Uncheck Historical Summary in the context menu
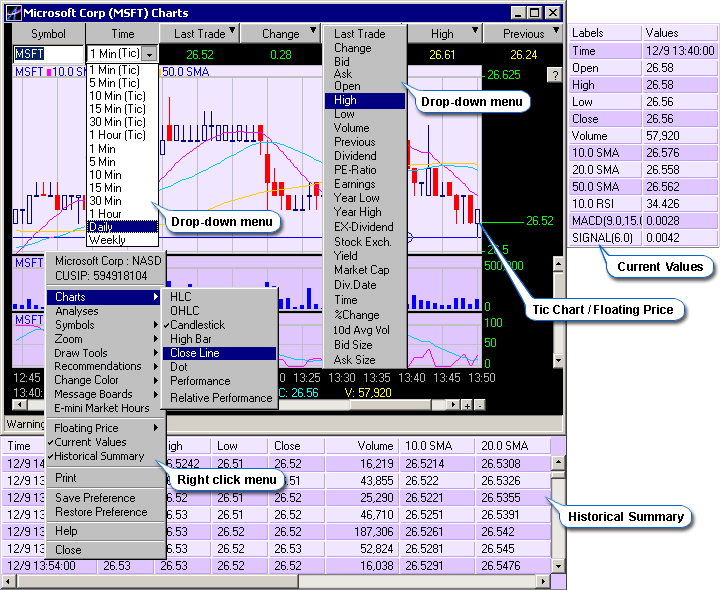The width and height of the screenshot is (720, 590). coord(99,456)
